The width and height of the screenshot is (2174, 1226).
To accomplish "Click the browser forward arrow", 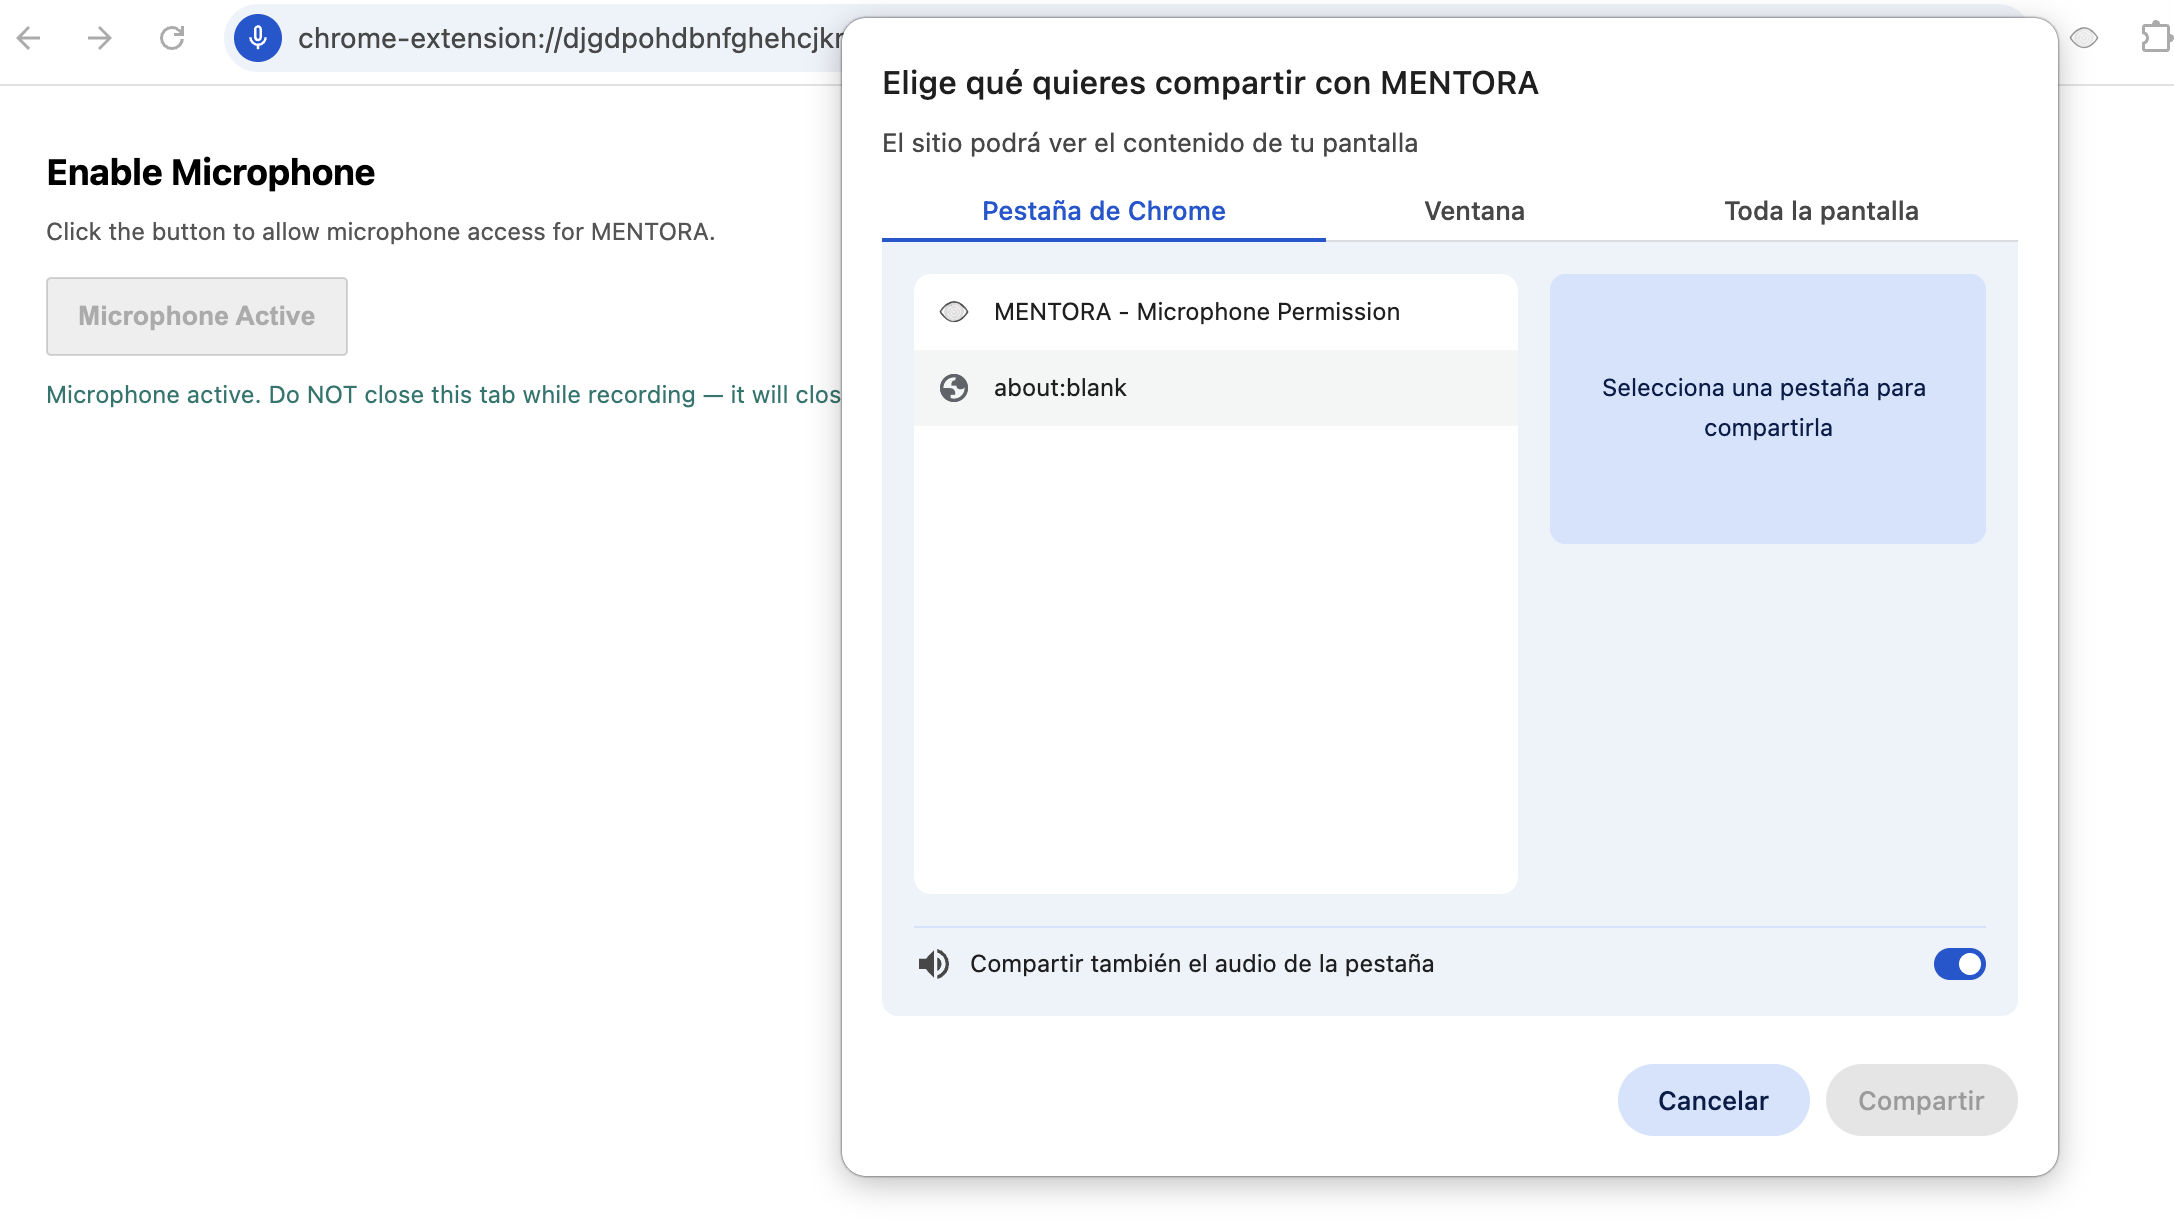I will click(100, 38).
